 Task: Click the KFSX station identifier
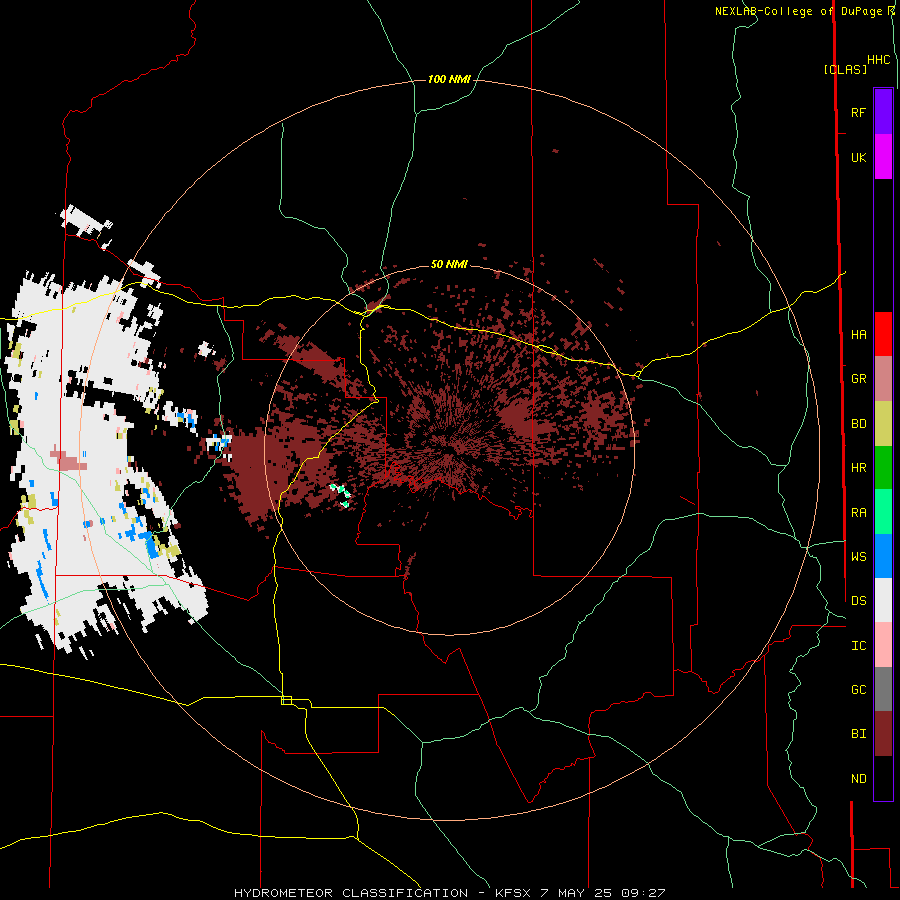point(513,893)
